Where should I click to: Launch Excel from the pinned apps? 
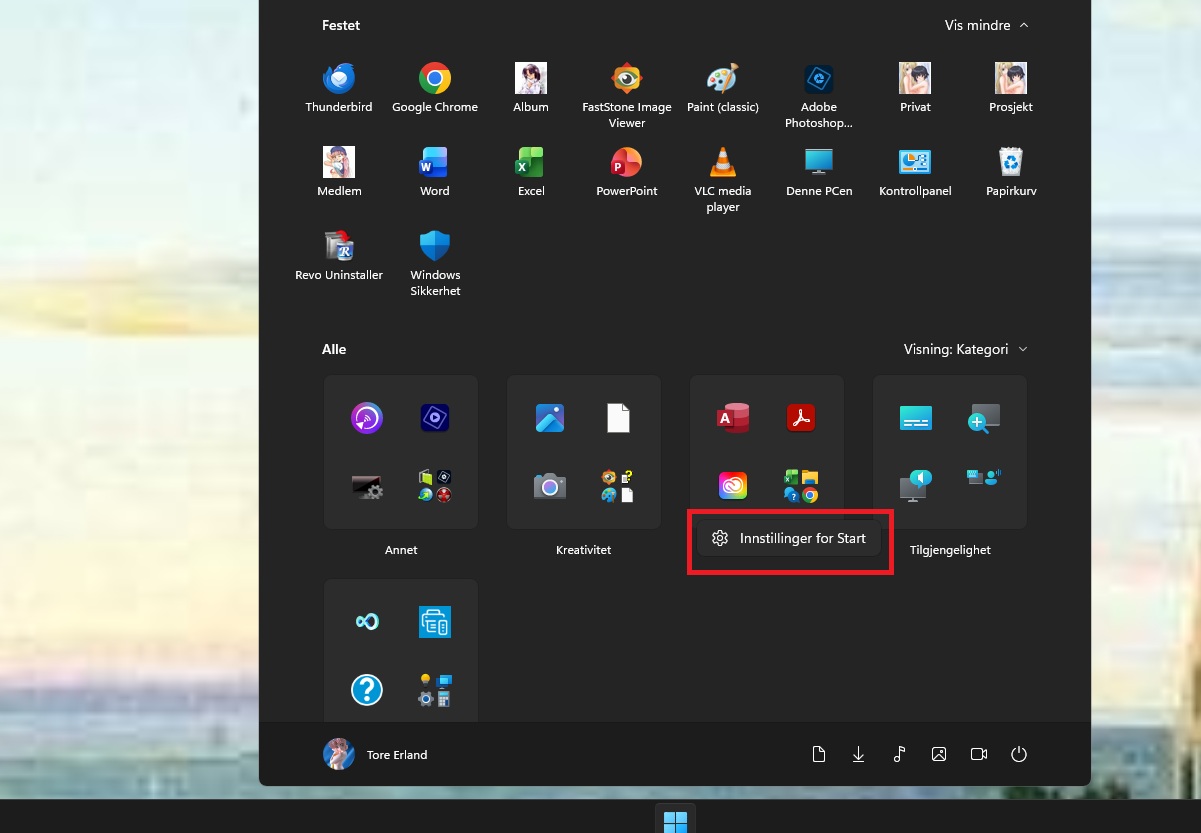point(531,173)
